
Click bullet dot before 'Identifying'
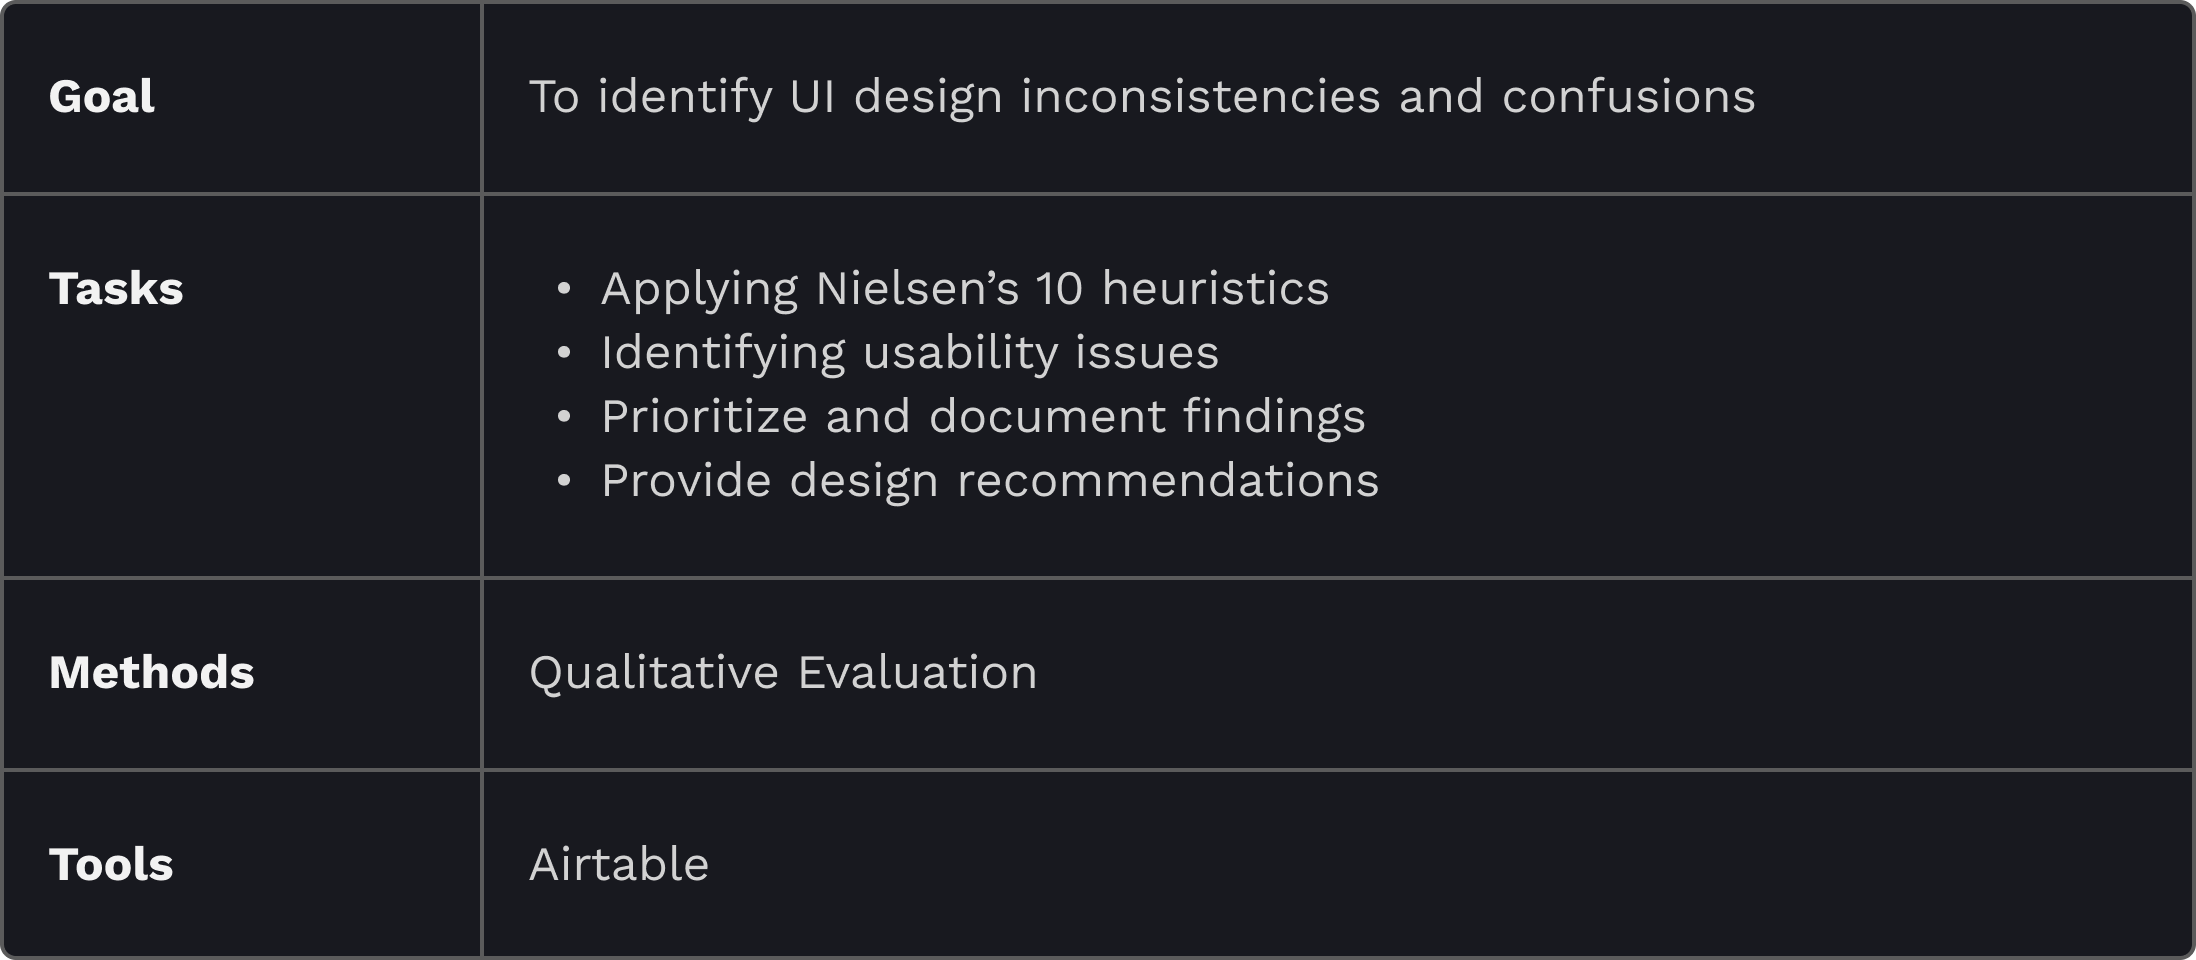[564, 353]
